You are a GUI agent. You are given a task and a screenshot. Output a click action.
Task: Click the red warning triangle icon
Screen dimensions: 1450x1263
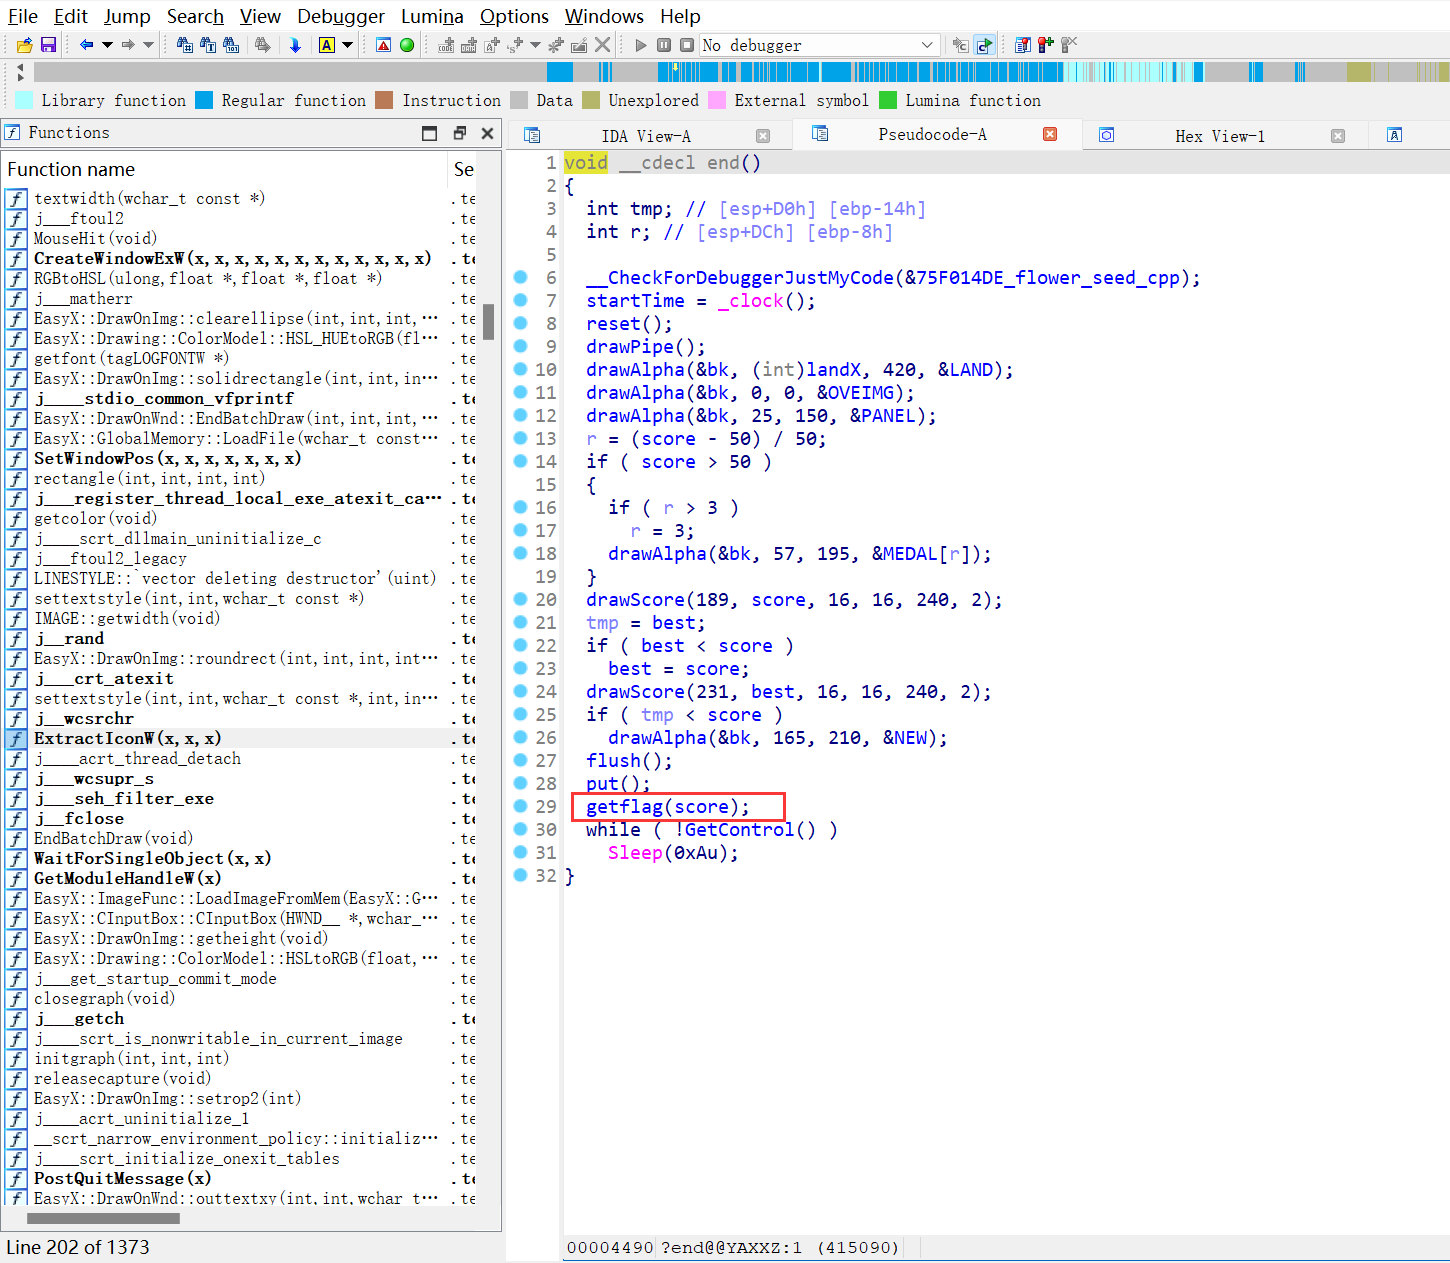[384, 45]
